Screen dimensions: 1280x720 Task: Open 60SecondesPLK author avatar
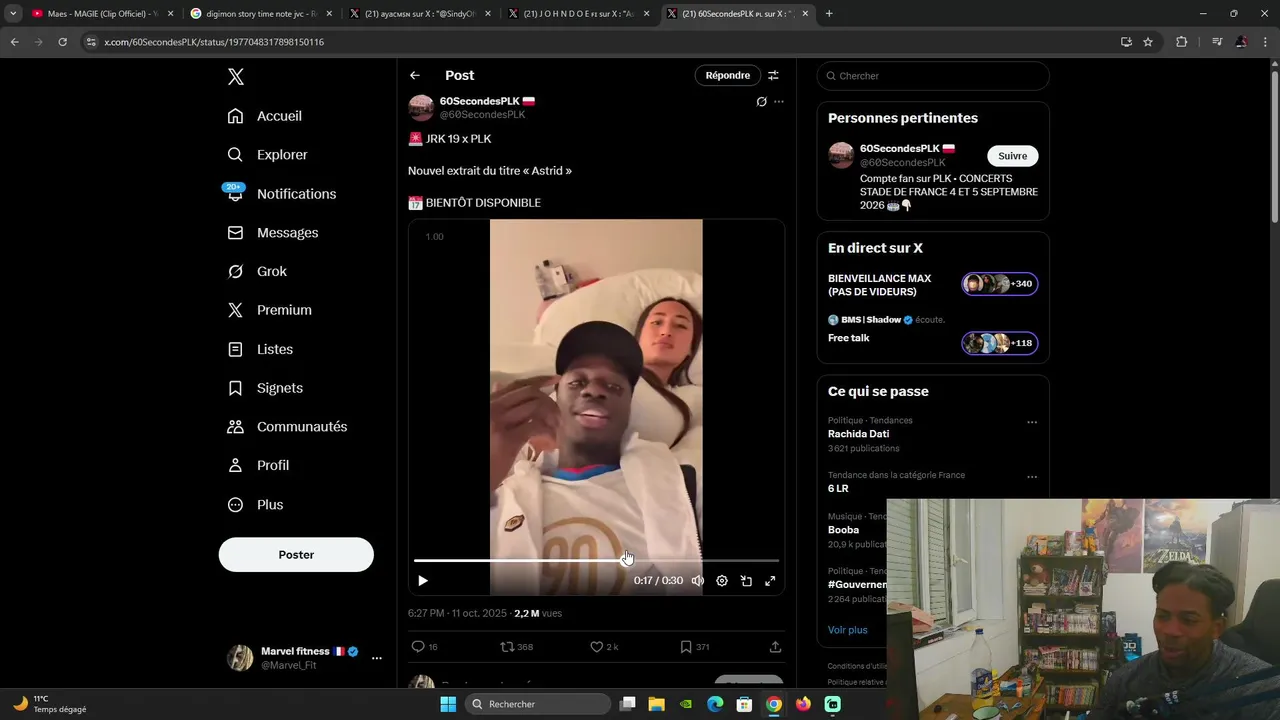point(421,108)
